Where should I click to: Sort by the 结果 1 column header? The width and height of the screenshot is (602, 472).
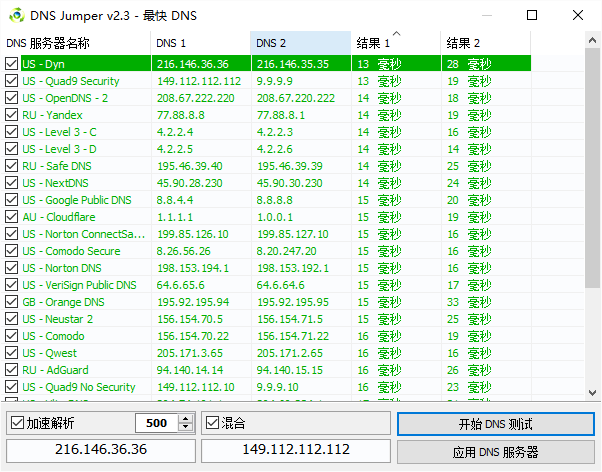pos(396,43)
